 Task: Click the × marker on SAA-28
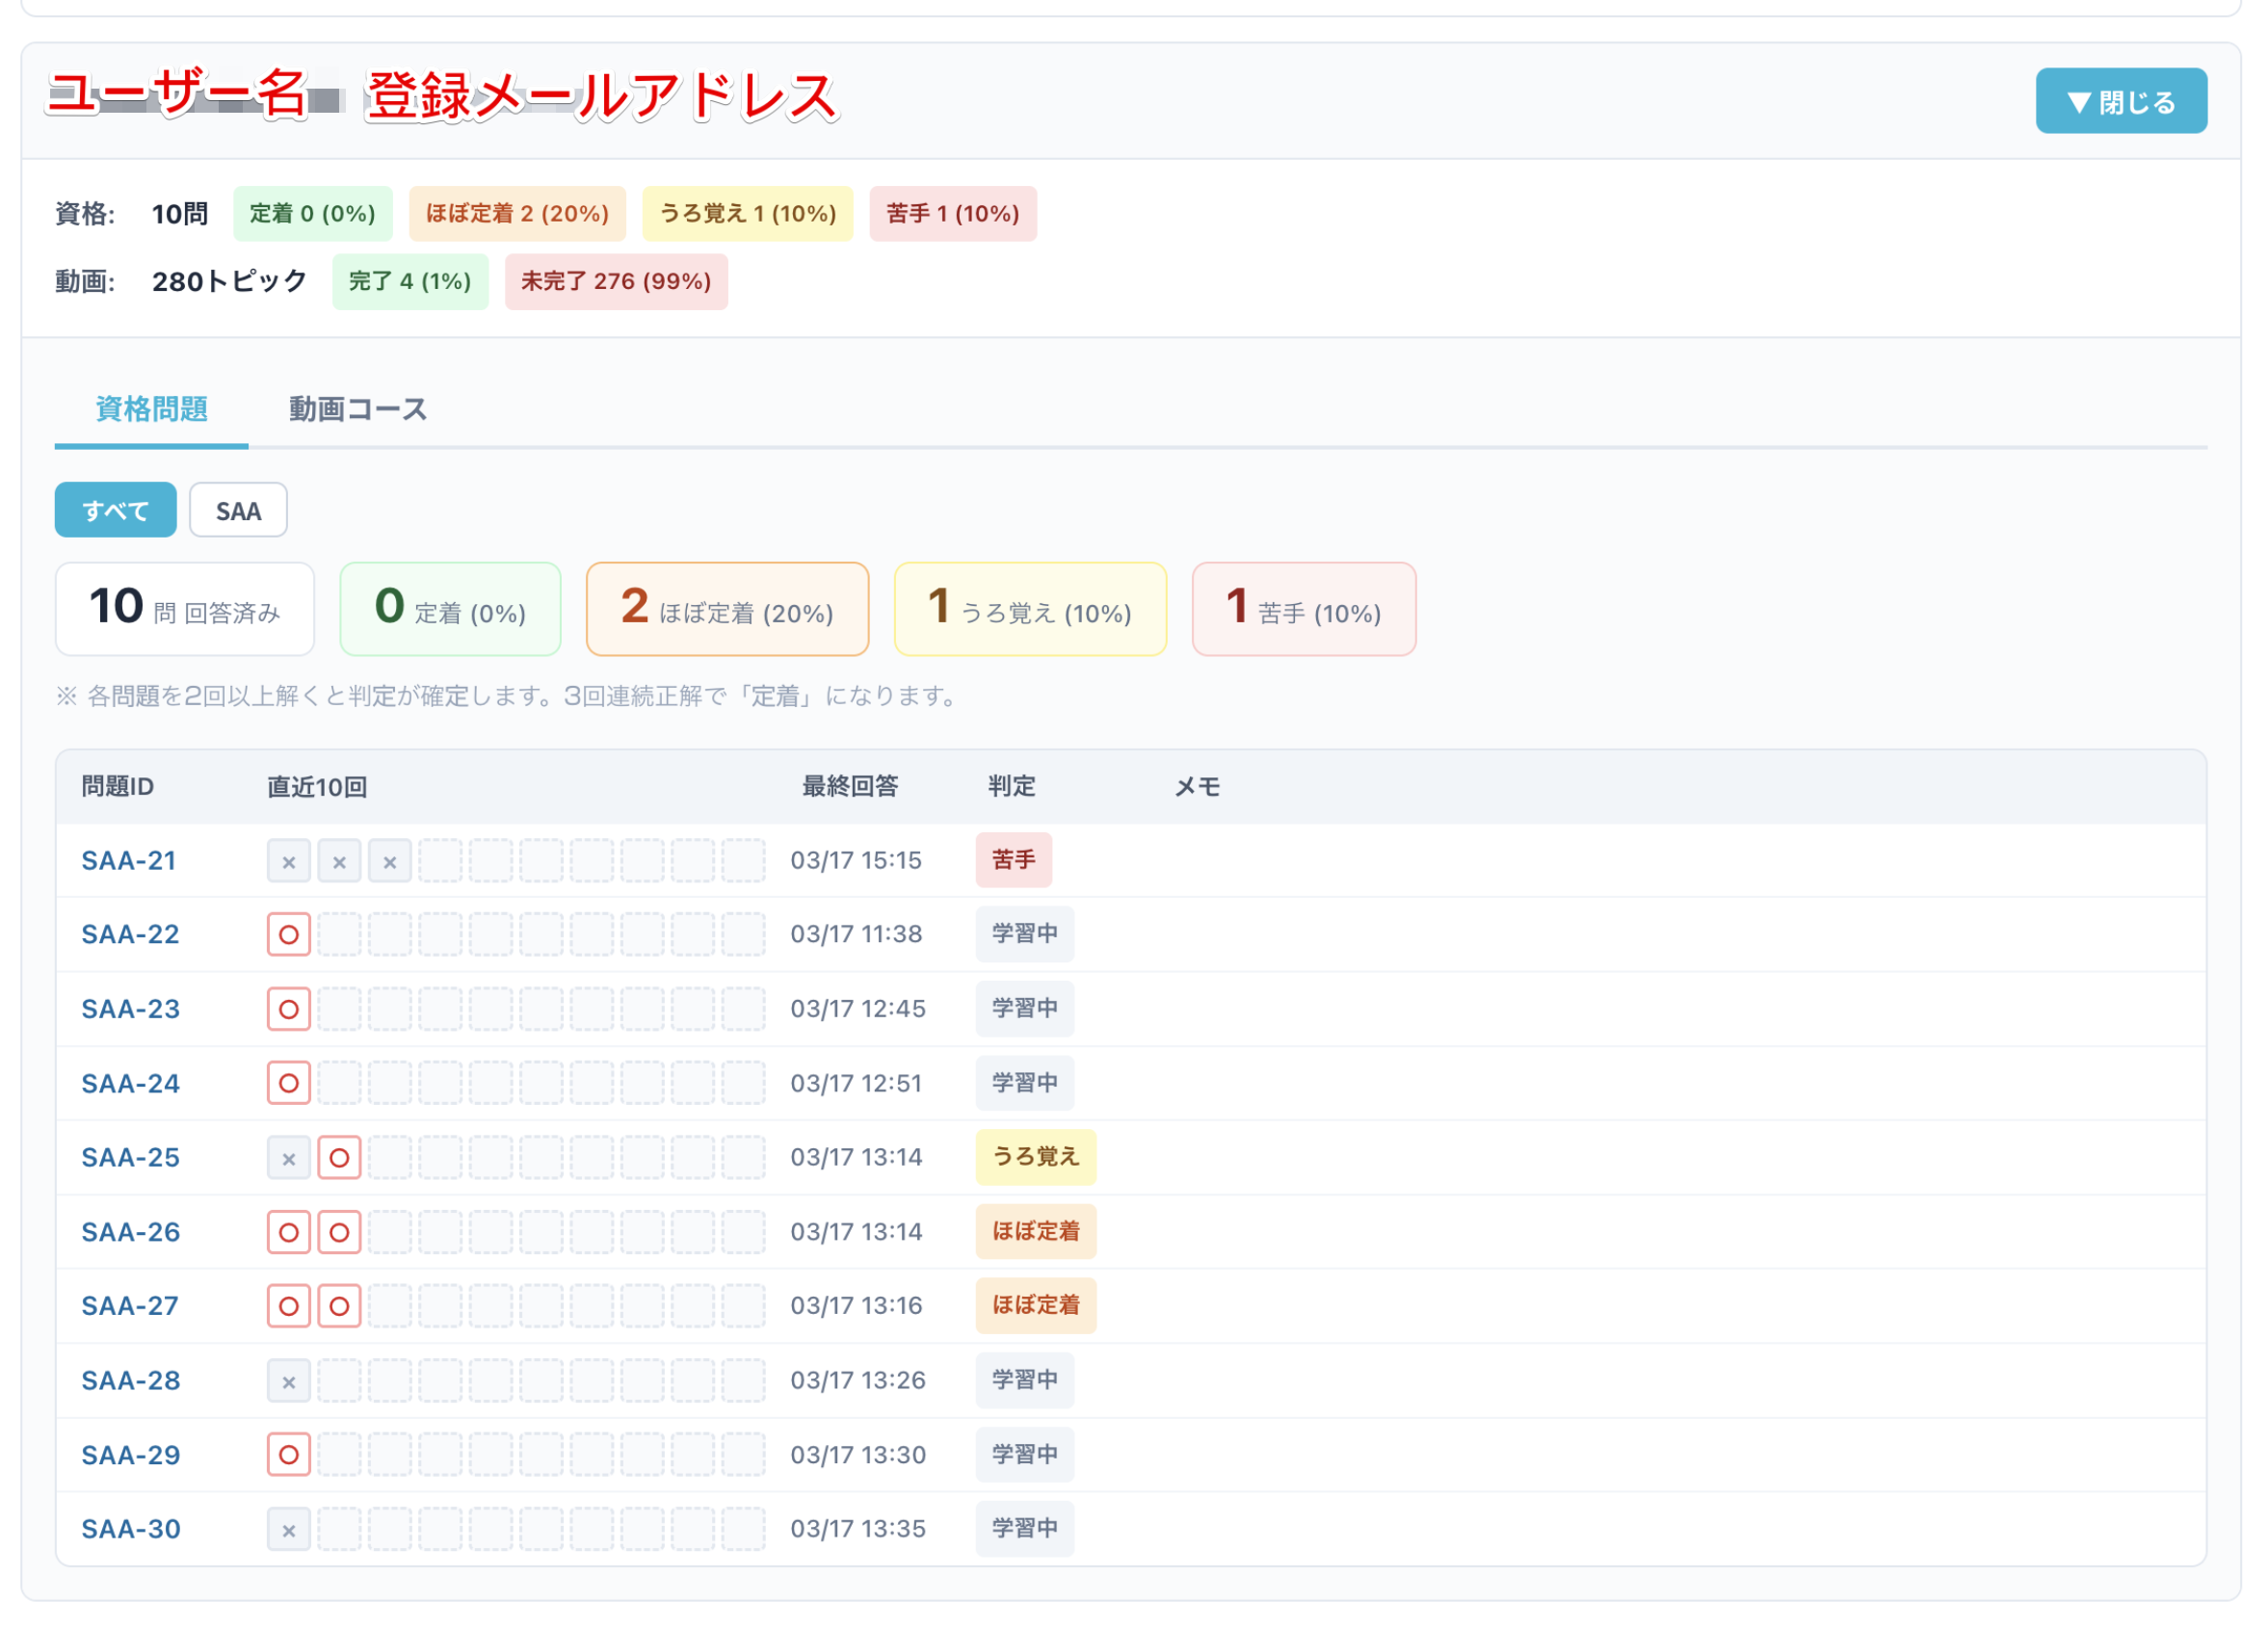point(288,1380)
